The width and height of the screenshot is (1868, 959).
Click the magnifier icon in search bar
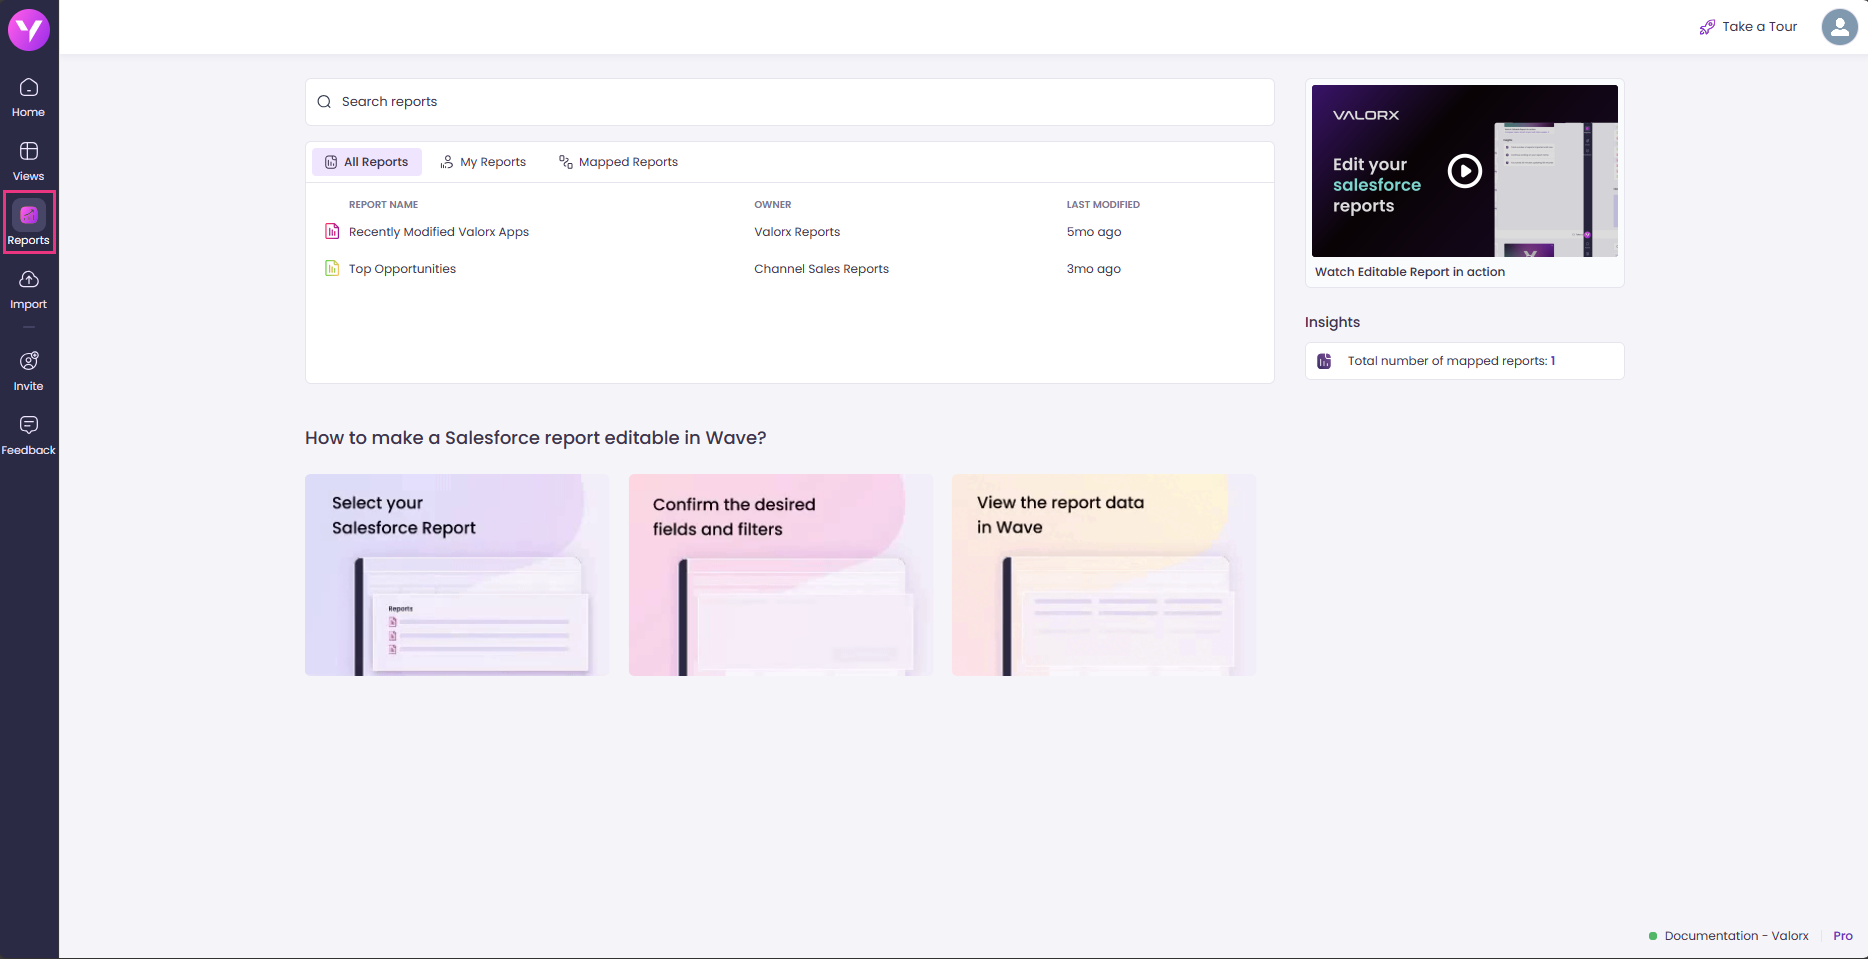point(324,102)
